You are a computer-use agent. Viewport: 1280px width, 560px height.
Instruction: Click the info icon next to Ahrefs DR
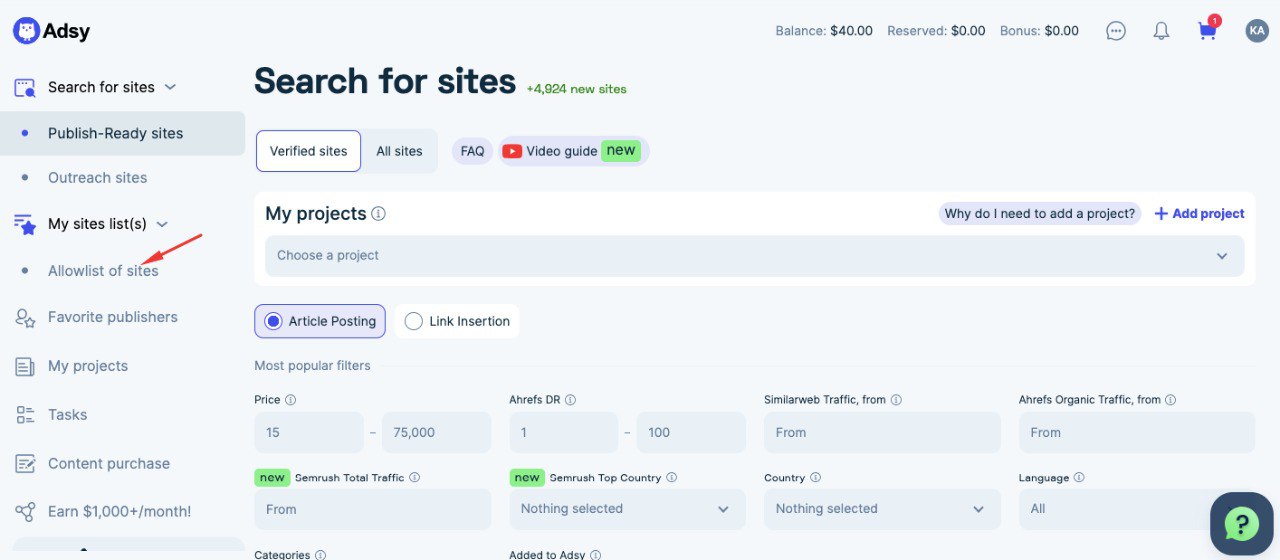(570, 400)
